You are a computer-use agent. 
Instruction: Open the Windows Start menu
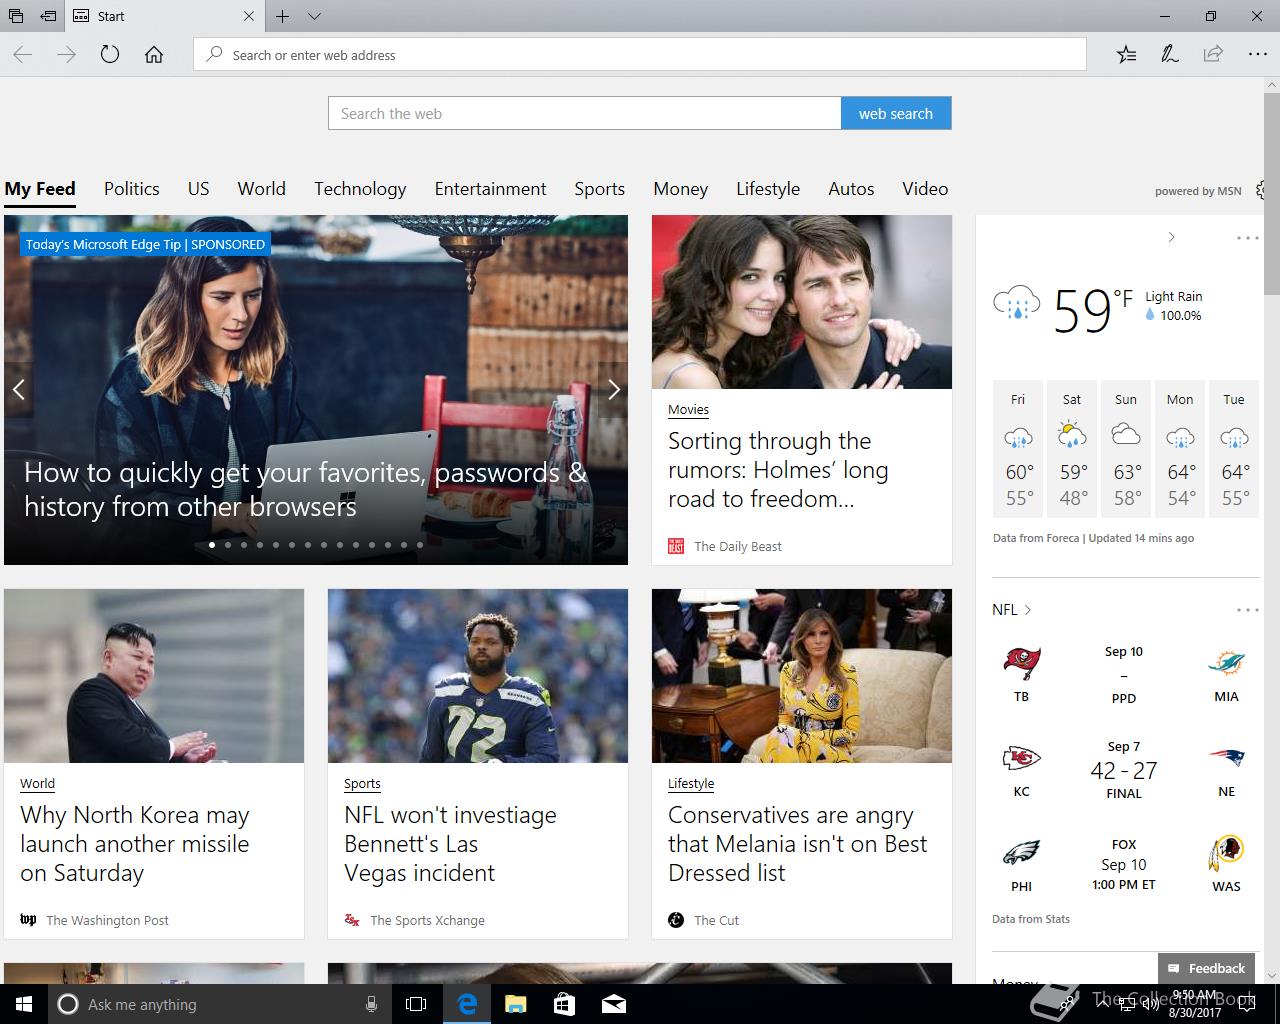(24, 1004)
